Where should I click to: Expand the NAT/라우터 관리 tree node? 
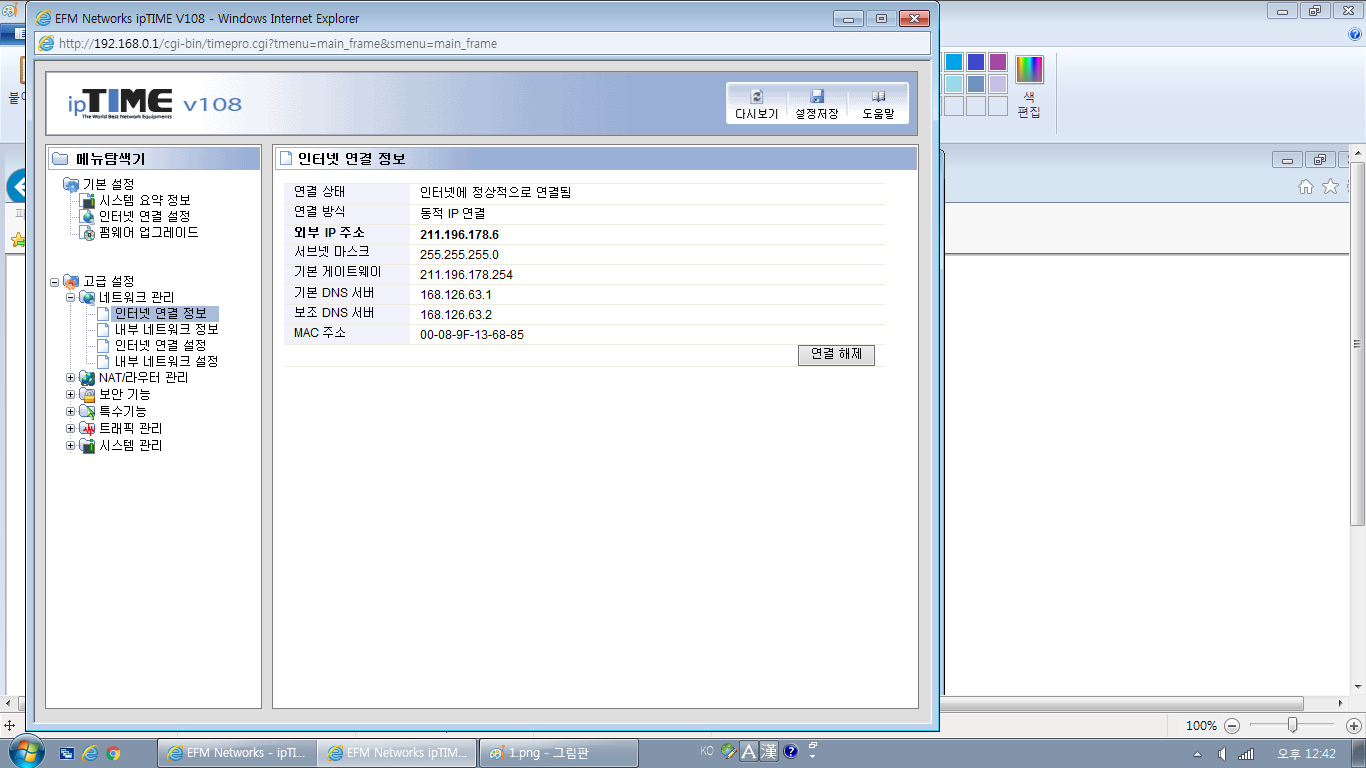click(70, 378)
